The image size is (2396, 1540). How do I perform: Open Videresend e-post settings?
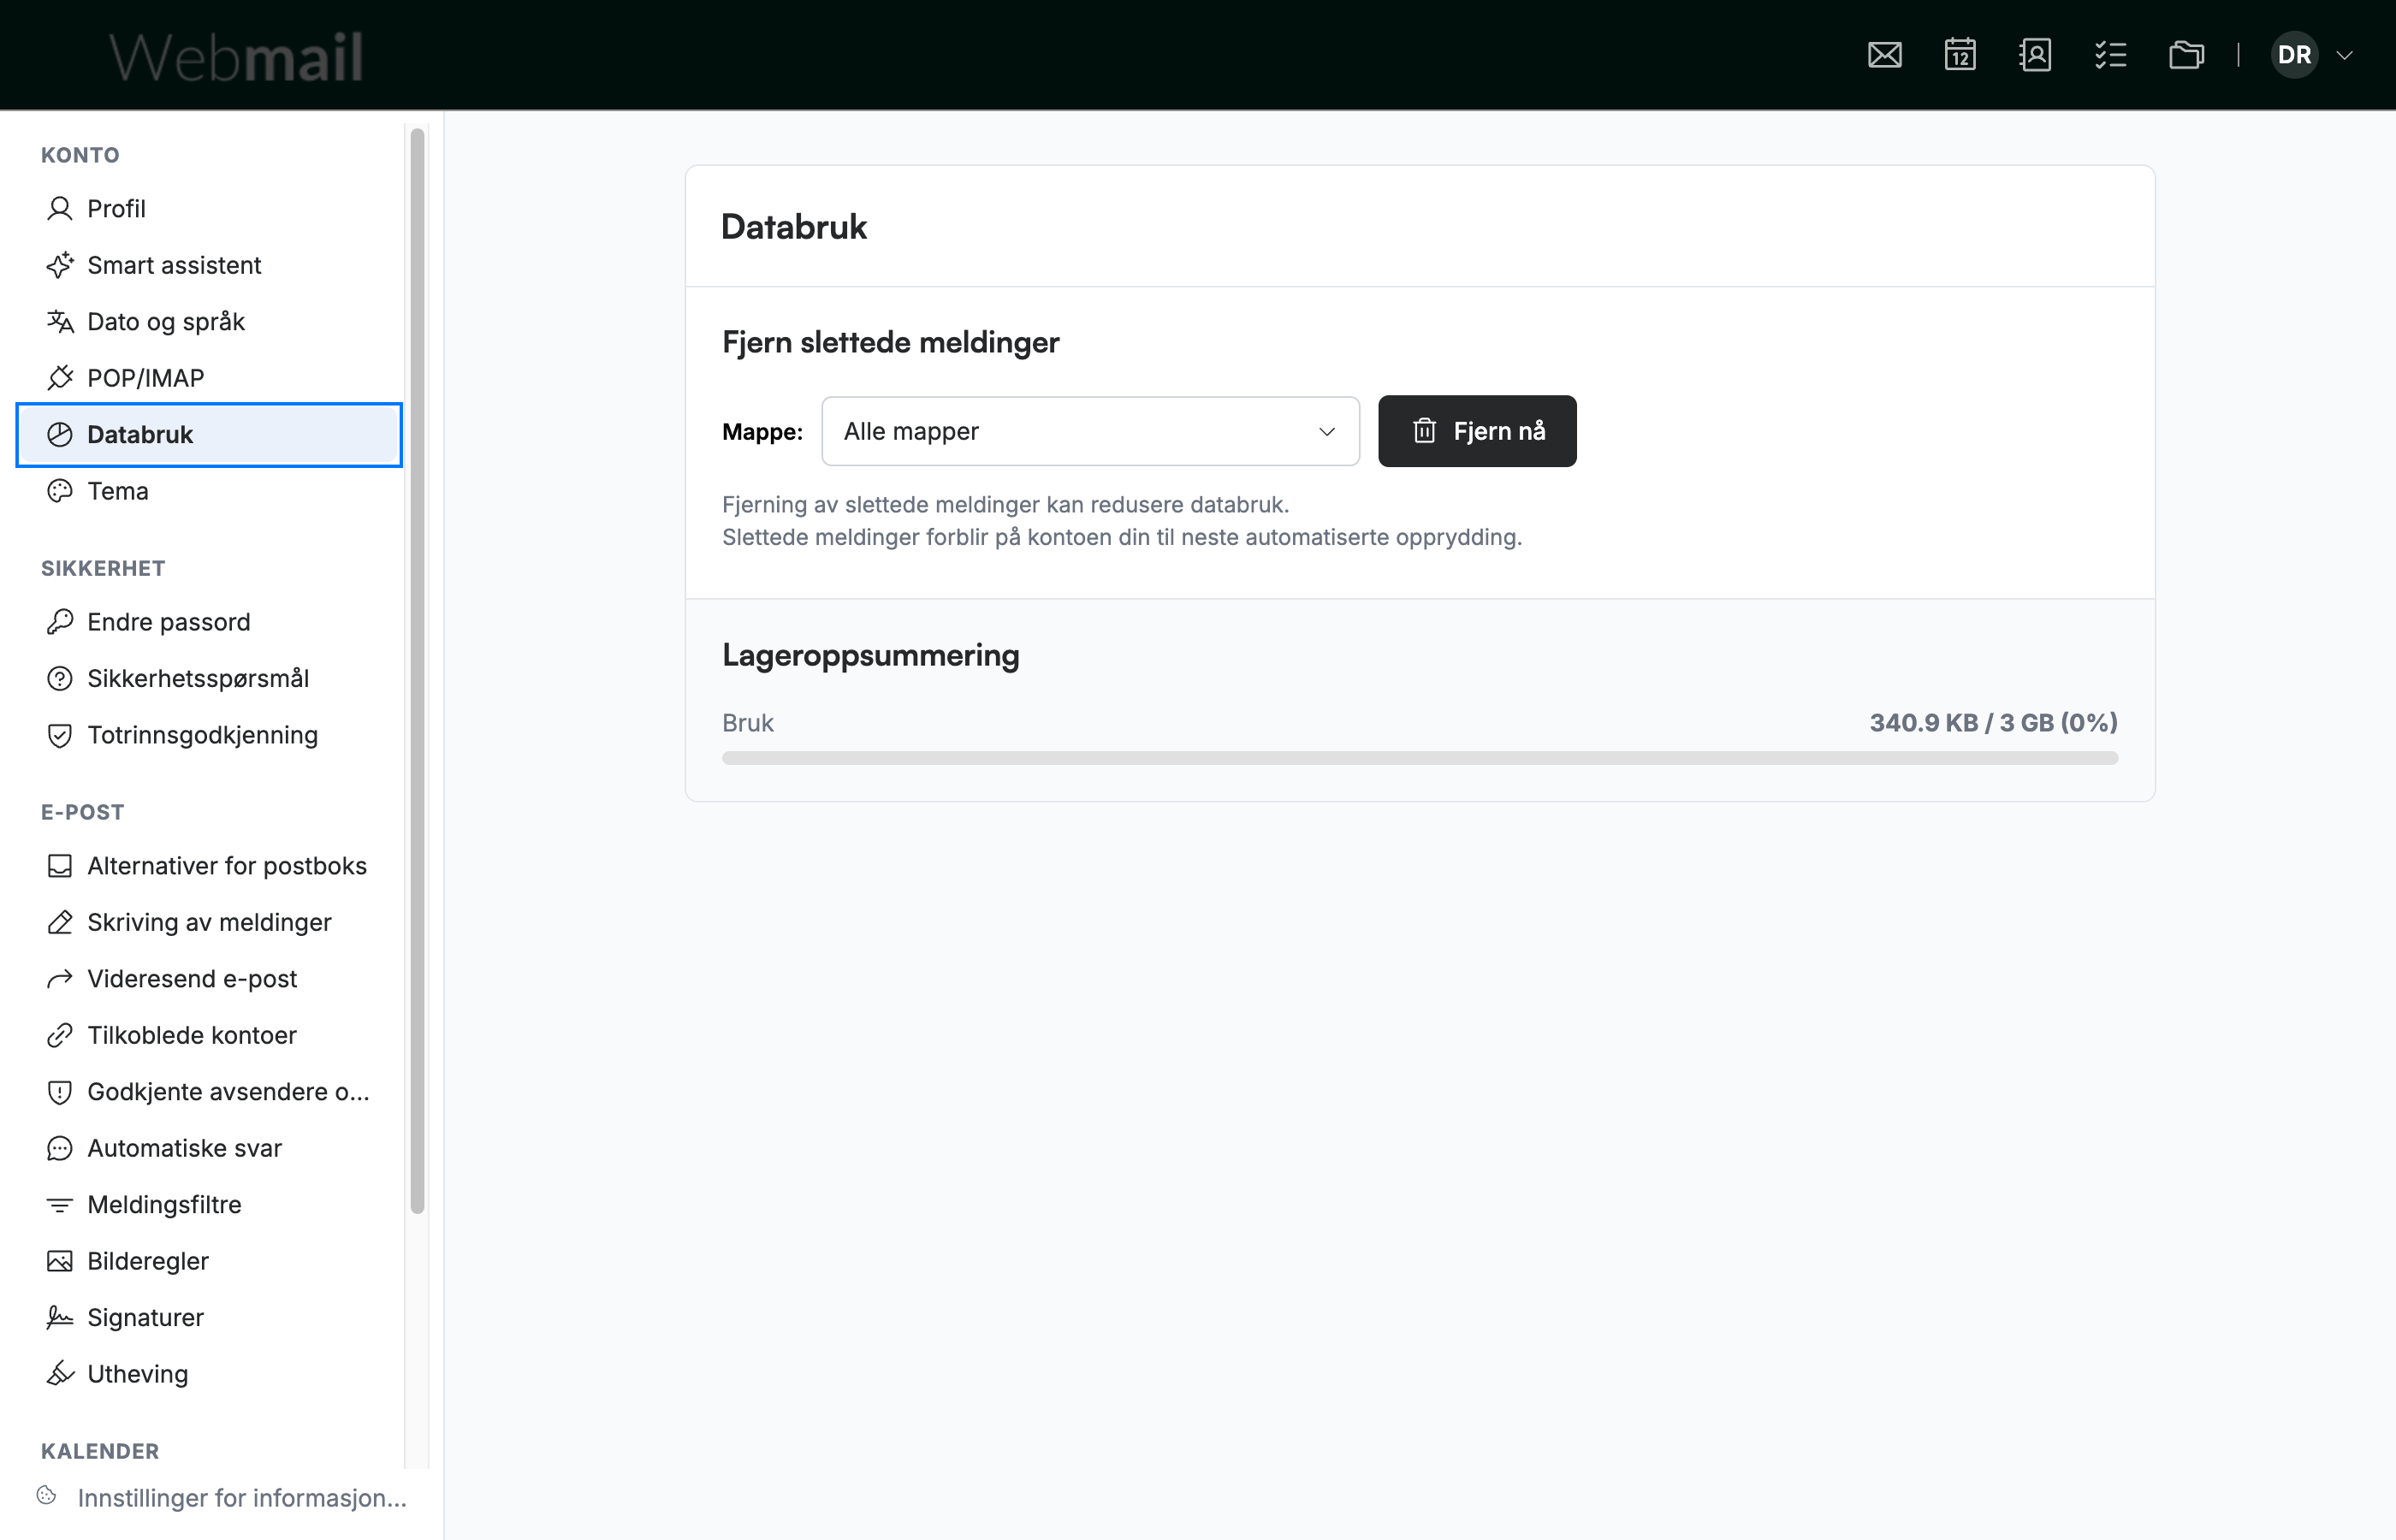coord(209,979)
